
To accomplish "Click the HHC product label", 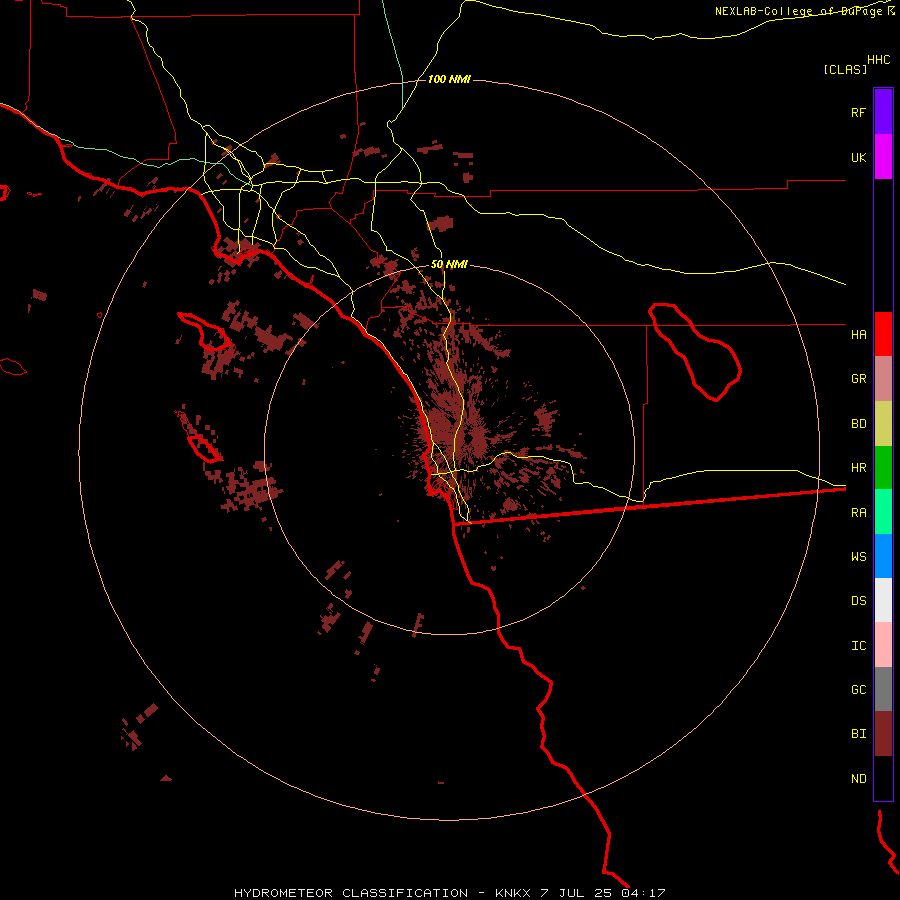I will coord(878,60).
